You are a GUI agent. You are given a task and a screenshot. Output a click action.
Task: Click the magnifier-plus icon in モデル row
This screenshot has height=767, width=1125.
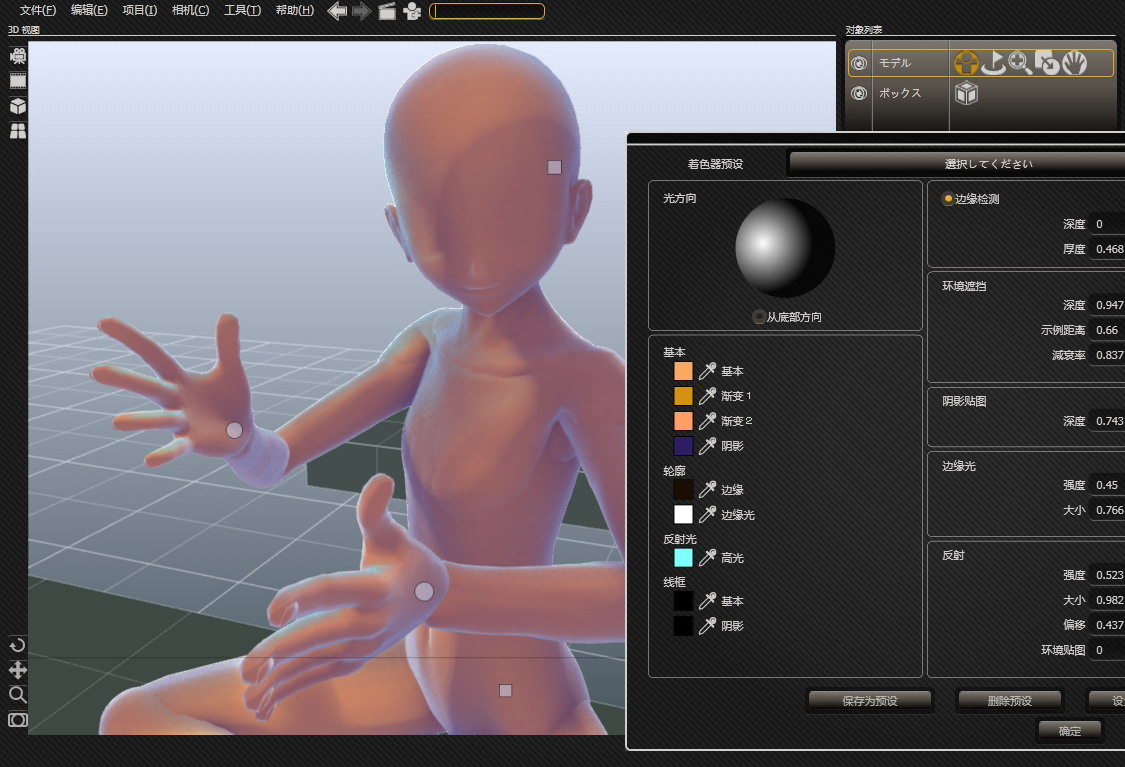1020,64
